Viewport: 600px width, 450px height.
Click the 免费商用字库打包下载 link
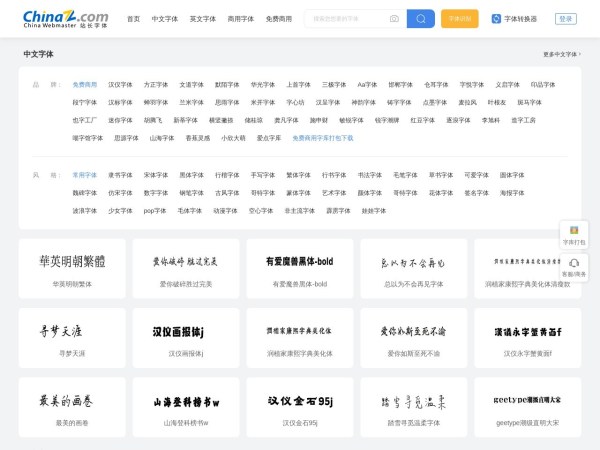322,138
